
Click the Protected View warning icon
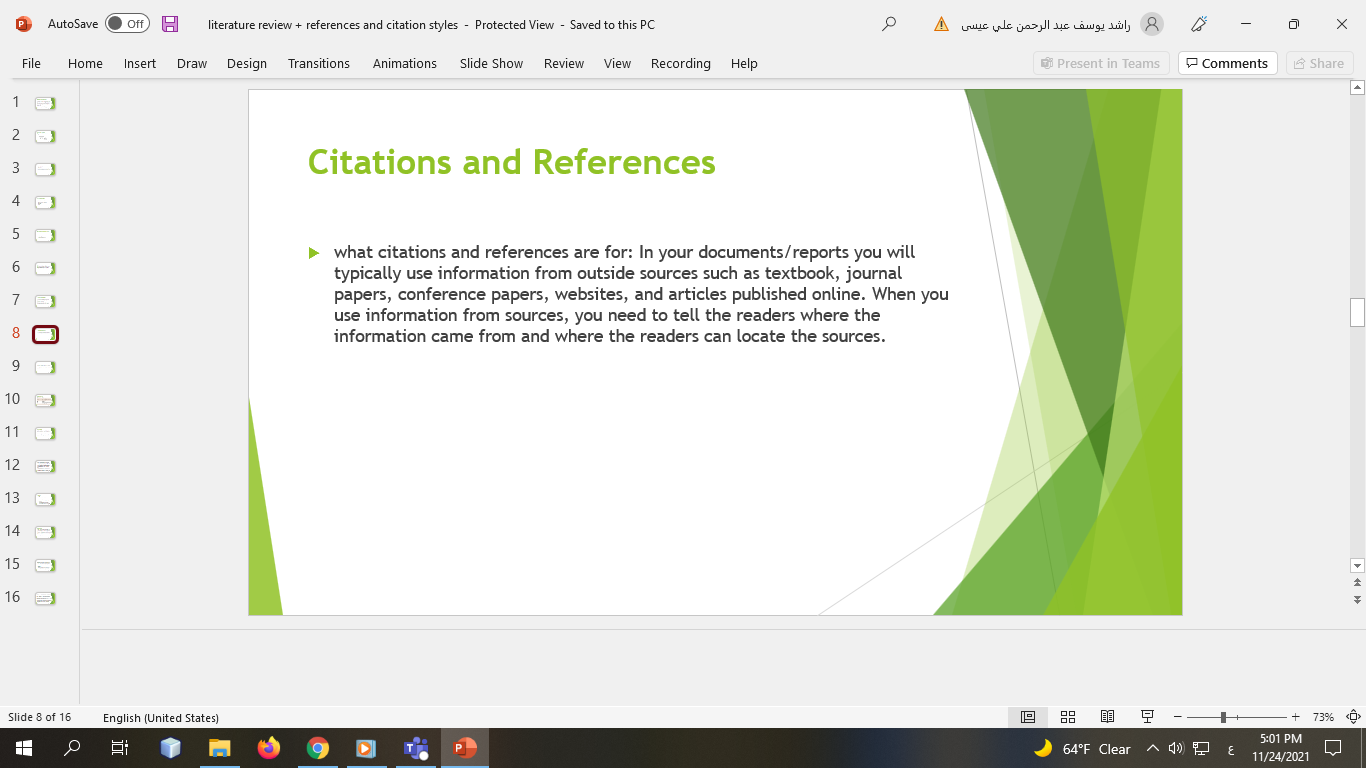pyautogui.click(x=941, y=25)
